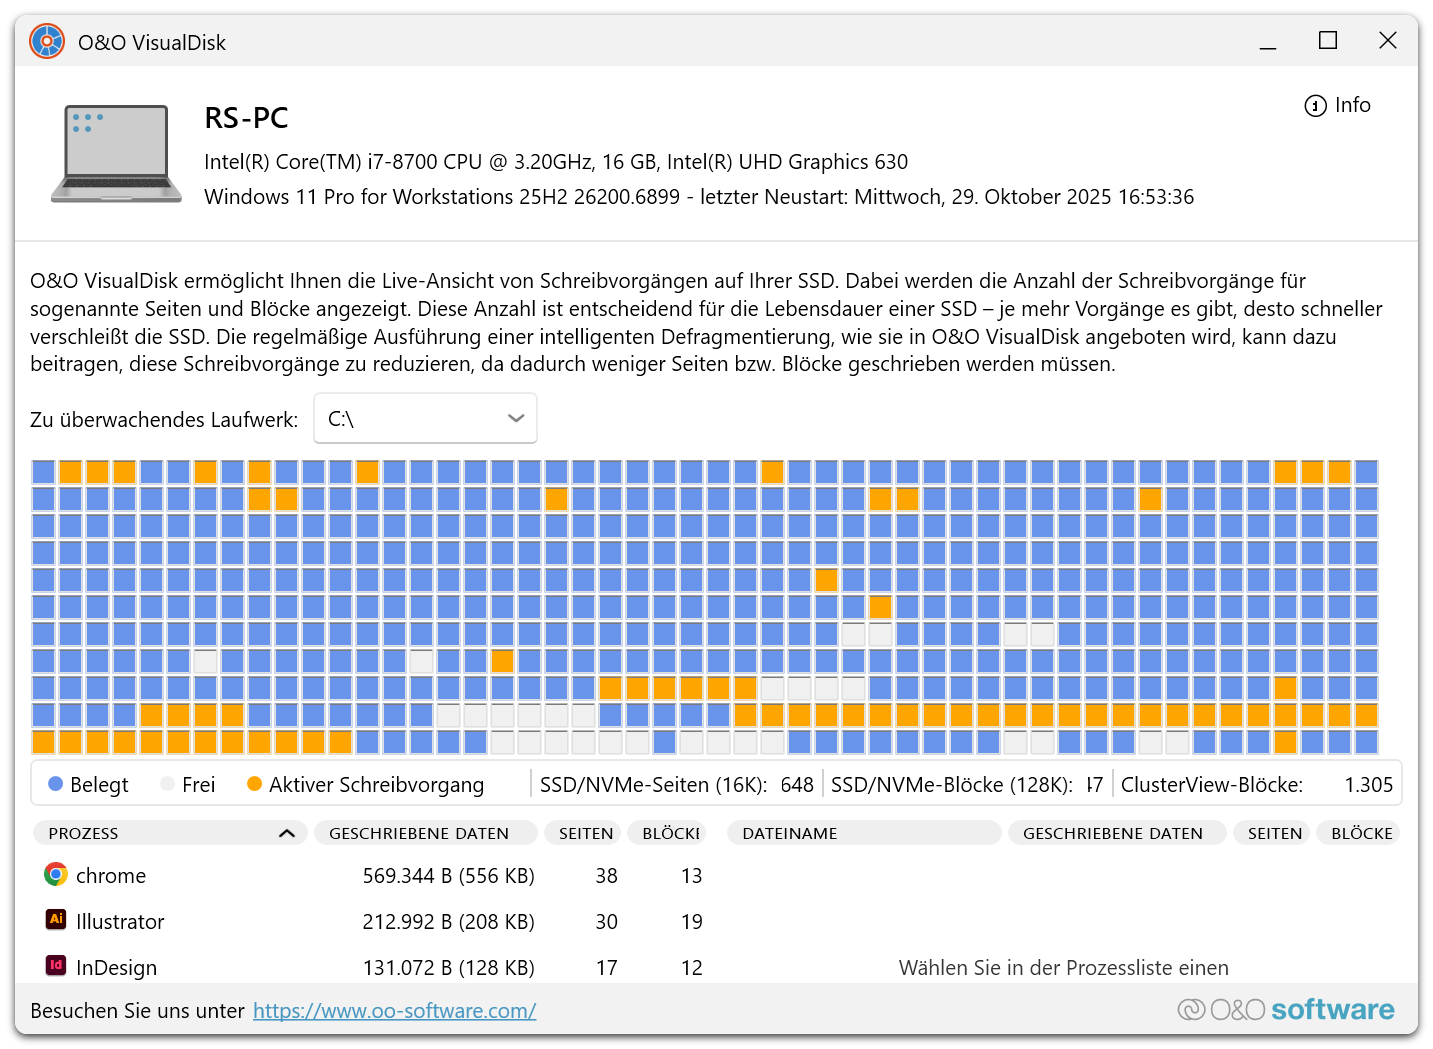Image resolution: width=1433 pixels, height=1049 pixels.
Task: Click the InDesign process icon
Action: pyautogui.click(x=56, y=966)
